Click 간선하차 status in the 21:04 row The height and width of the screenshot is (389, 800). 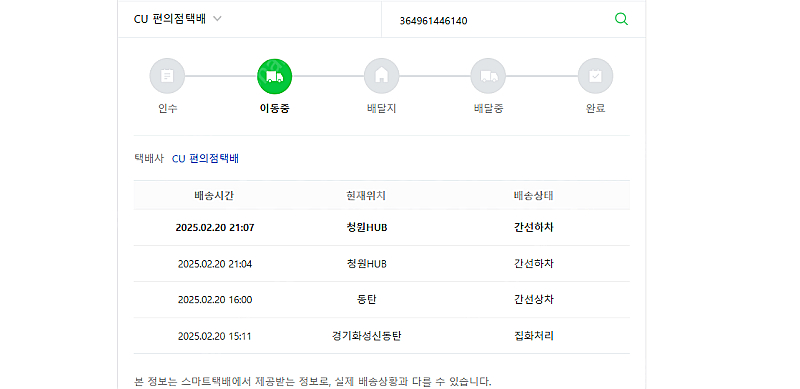534,264
